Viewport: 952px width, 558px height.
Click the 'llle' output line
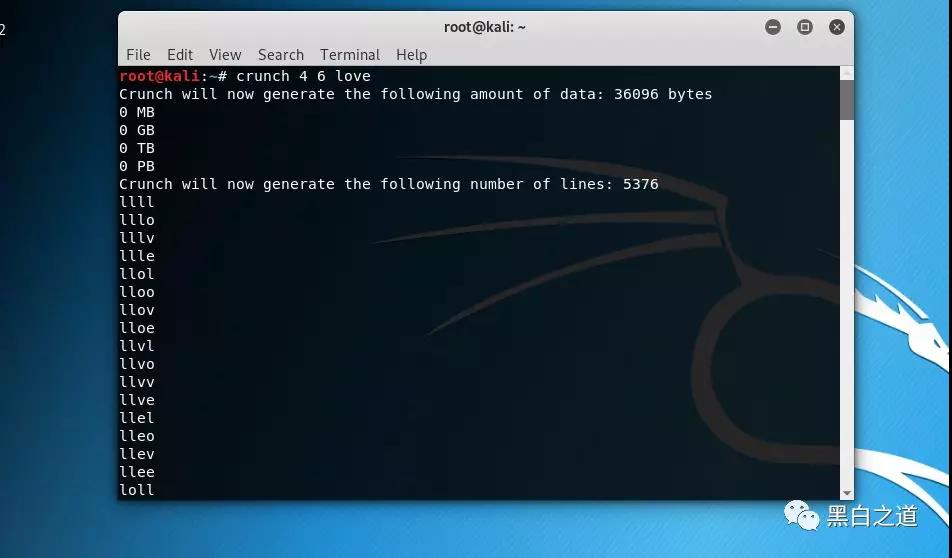pyautogui.click(x=137, y=256)
